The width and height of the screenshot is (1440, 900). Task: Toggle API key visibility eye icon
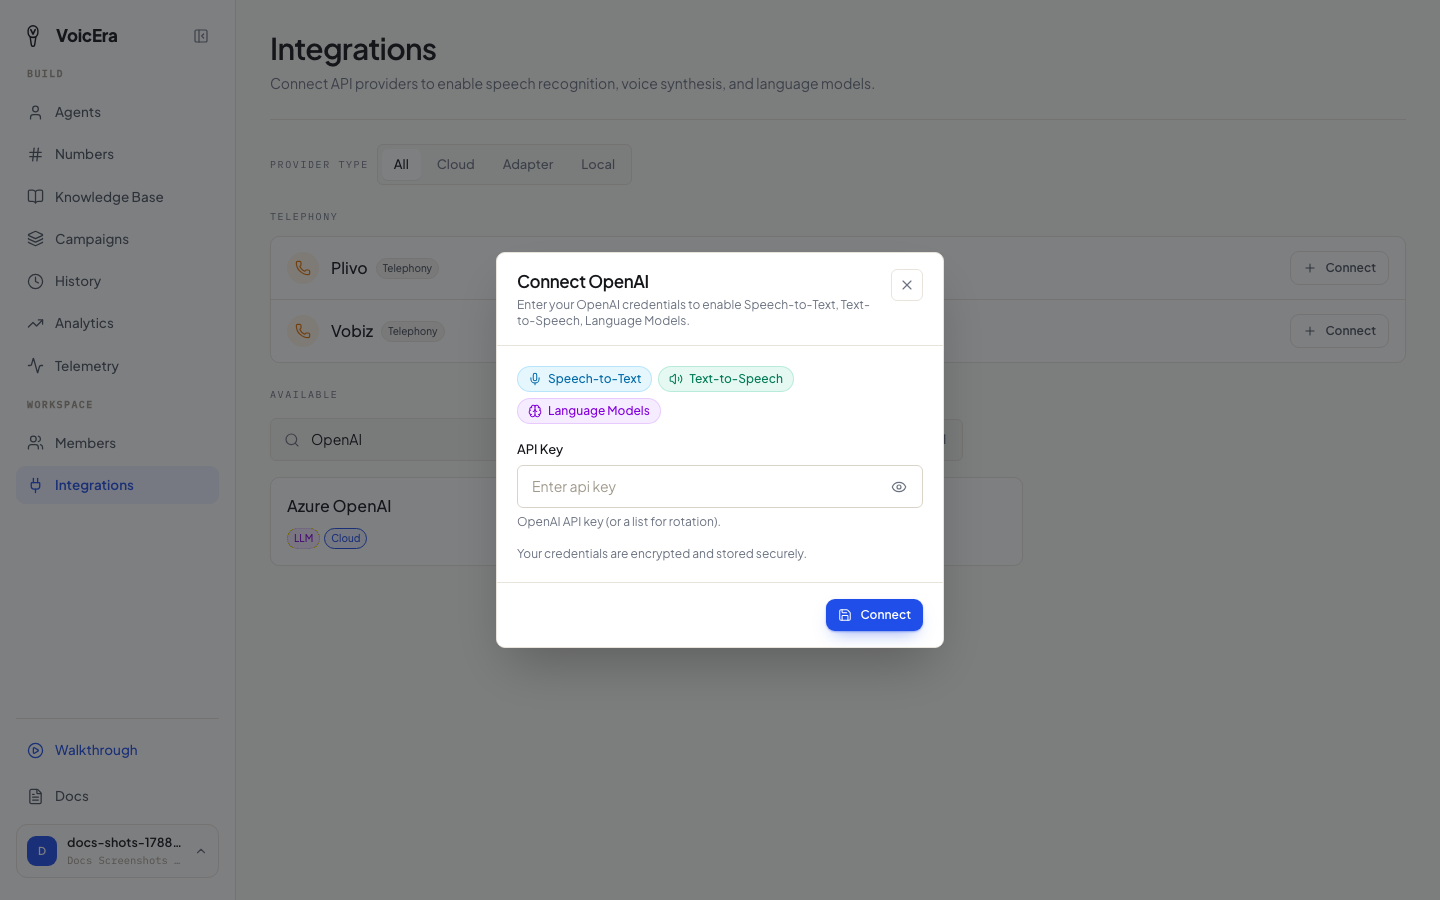(899, 487)
